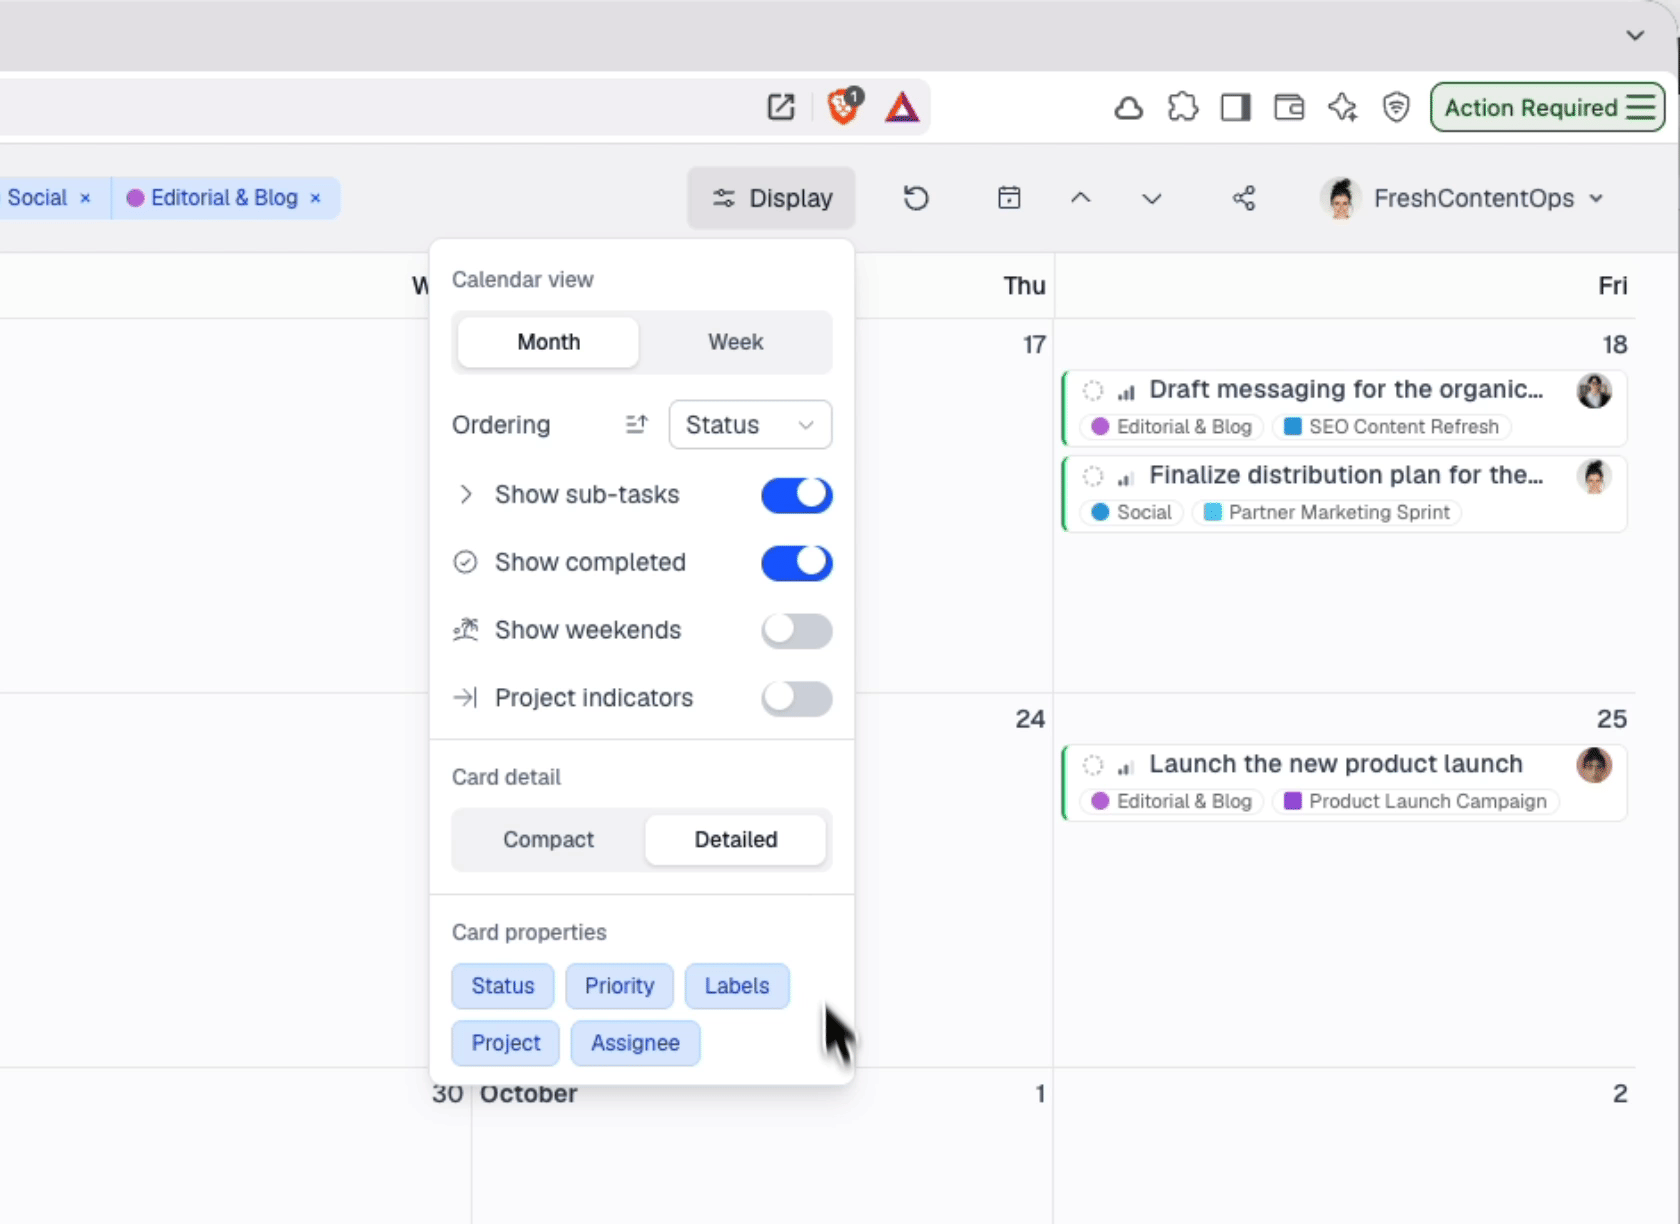Turn off Show sub-tasks switch
The image size is (1680, 1224).
[x=797, y=495]
